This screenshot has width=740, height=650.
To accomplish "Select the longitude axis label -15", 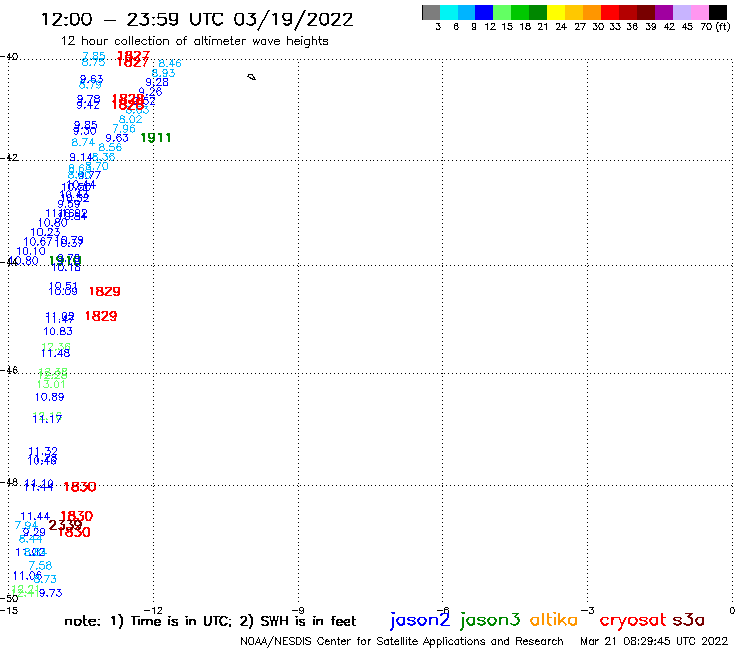I will pos(9,610).
